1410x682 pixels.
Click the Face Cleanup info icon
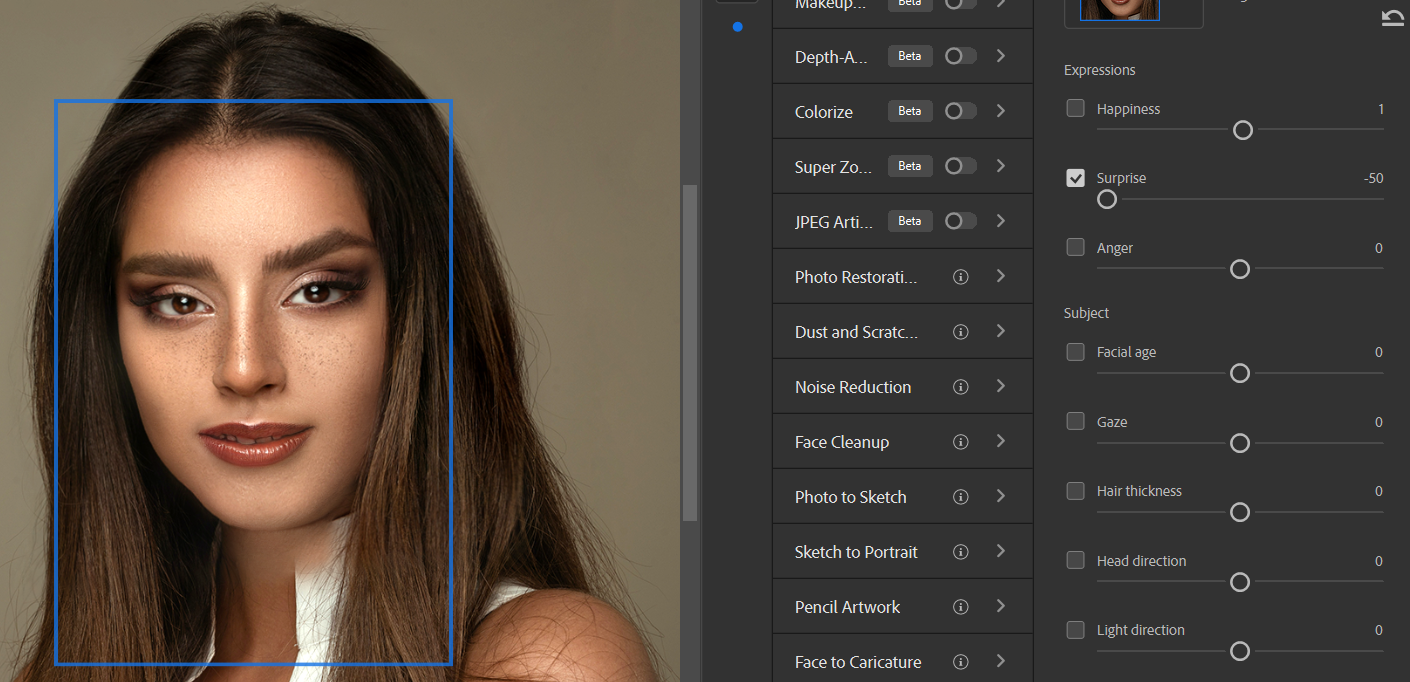coord(961,442)
